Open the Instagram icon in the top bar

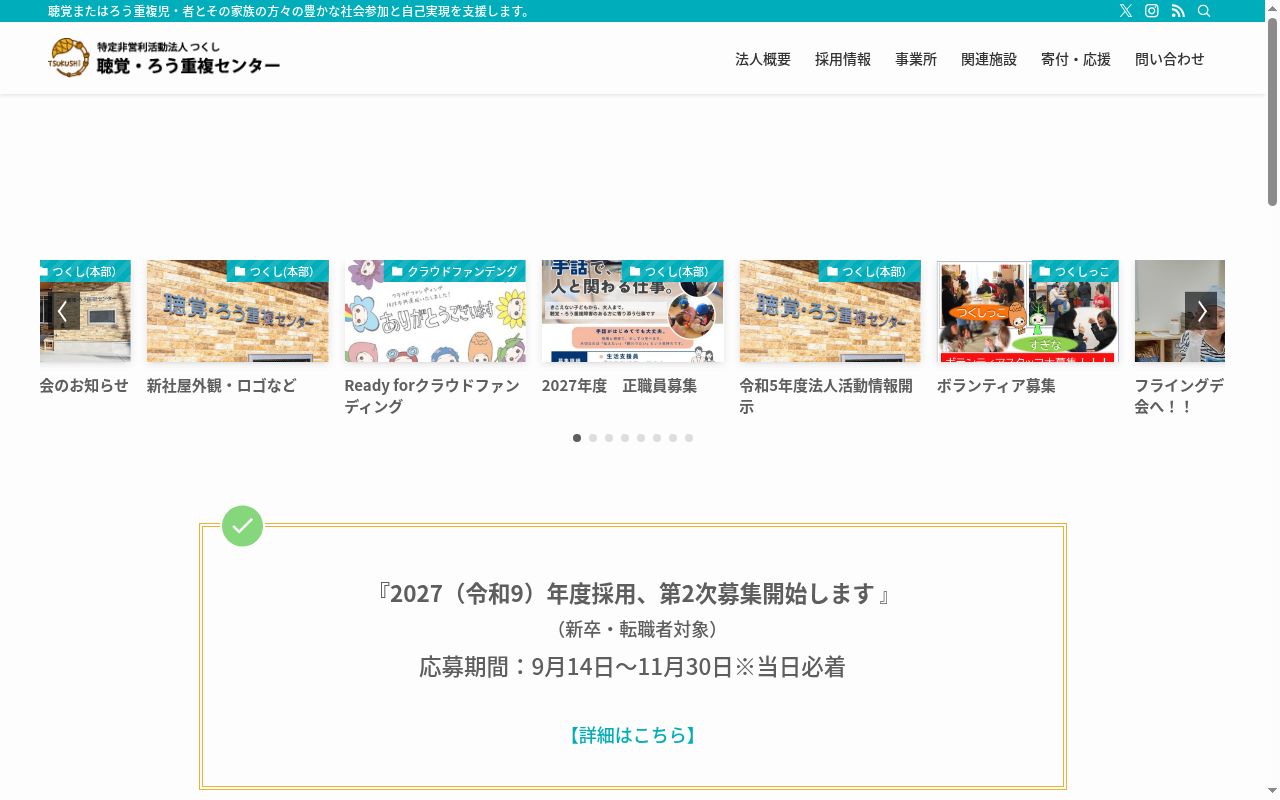click(1152, 11)
